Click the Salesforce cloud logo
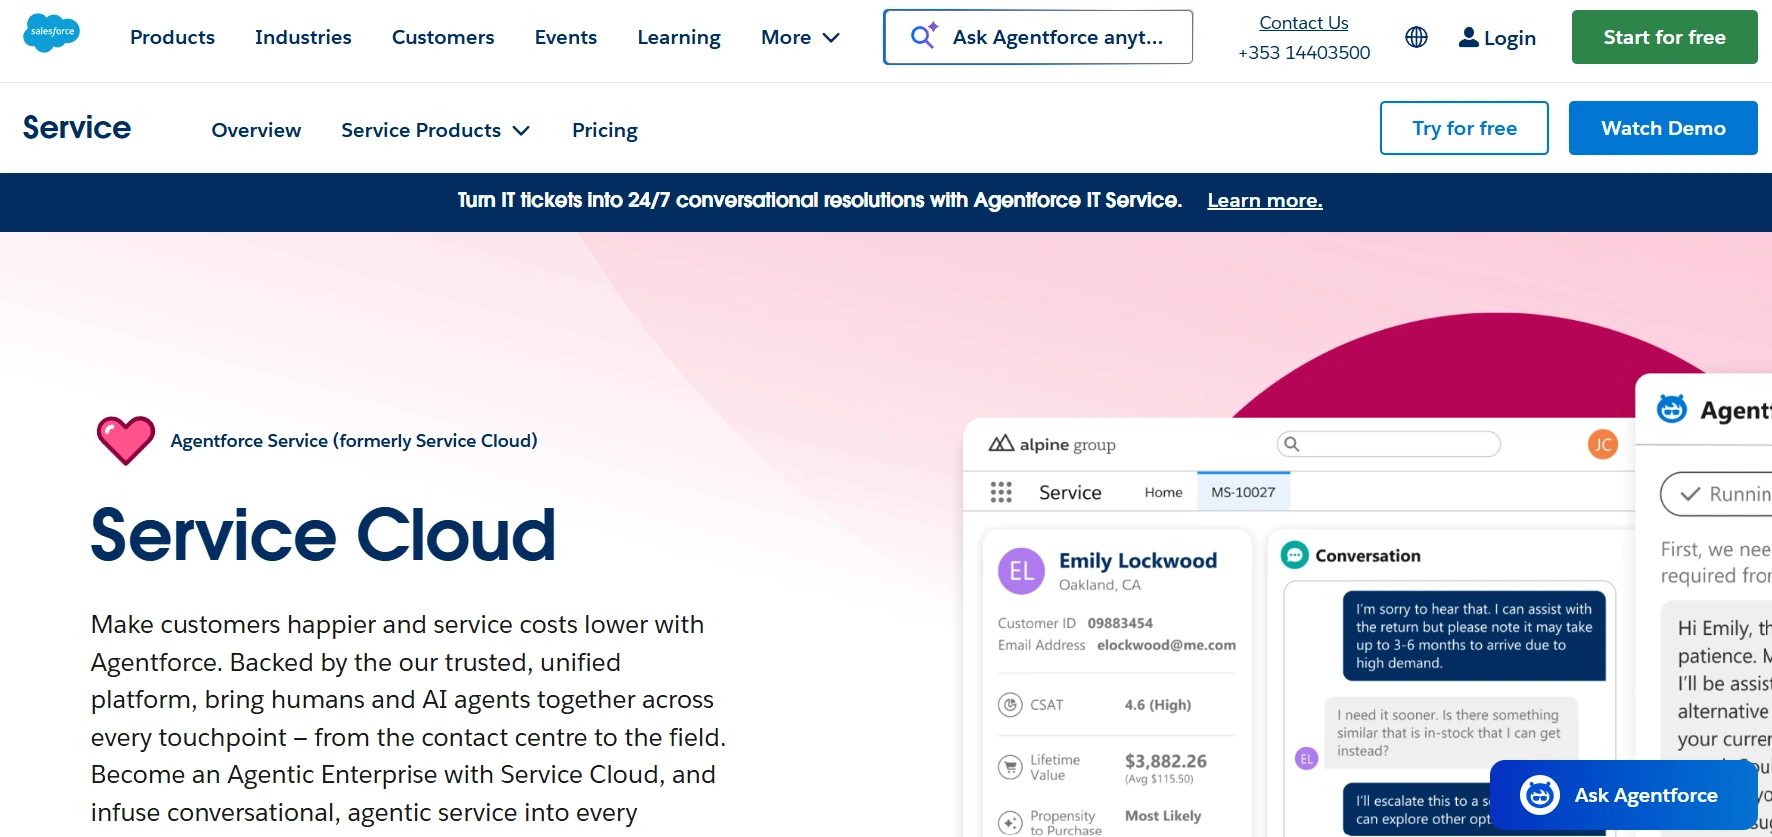 pos(51,33)
